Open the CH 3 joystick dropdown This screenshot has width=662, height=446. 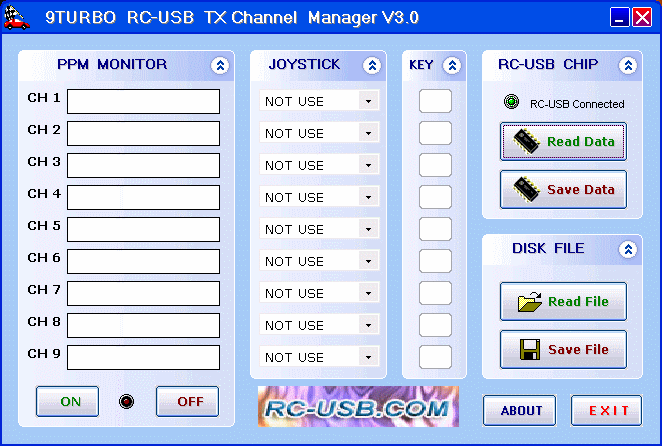pos(369,165)
